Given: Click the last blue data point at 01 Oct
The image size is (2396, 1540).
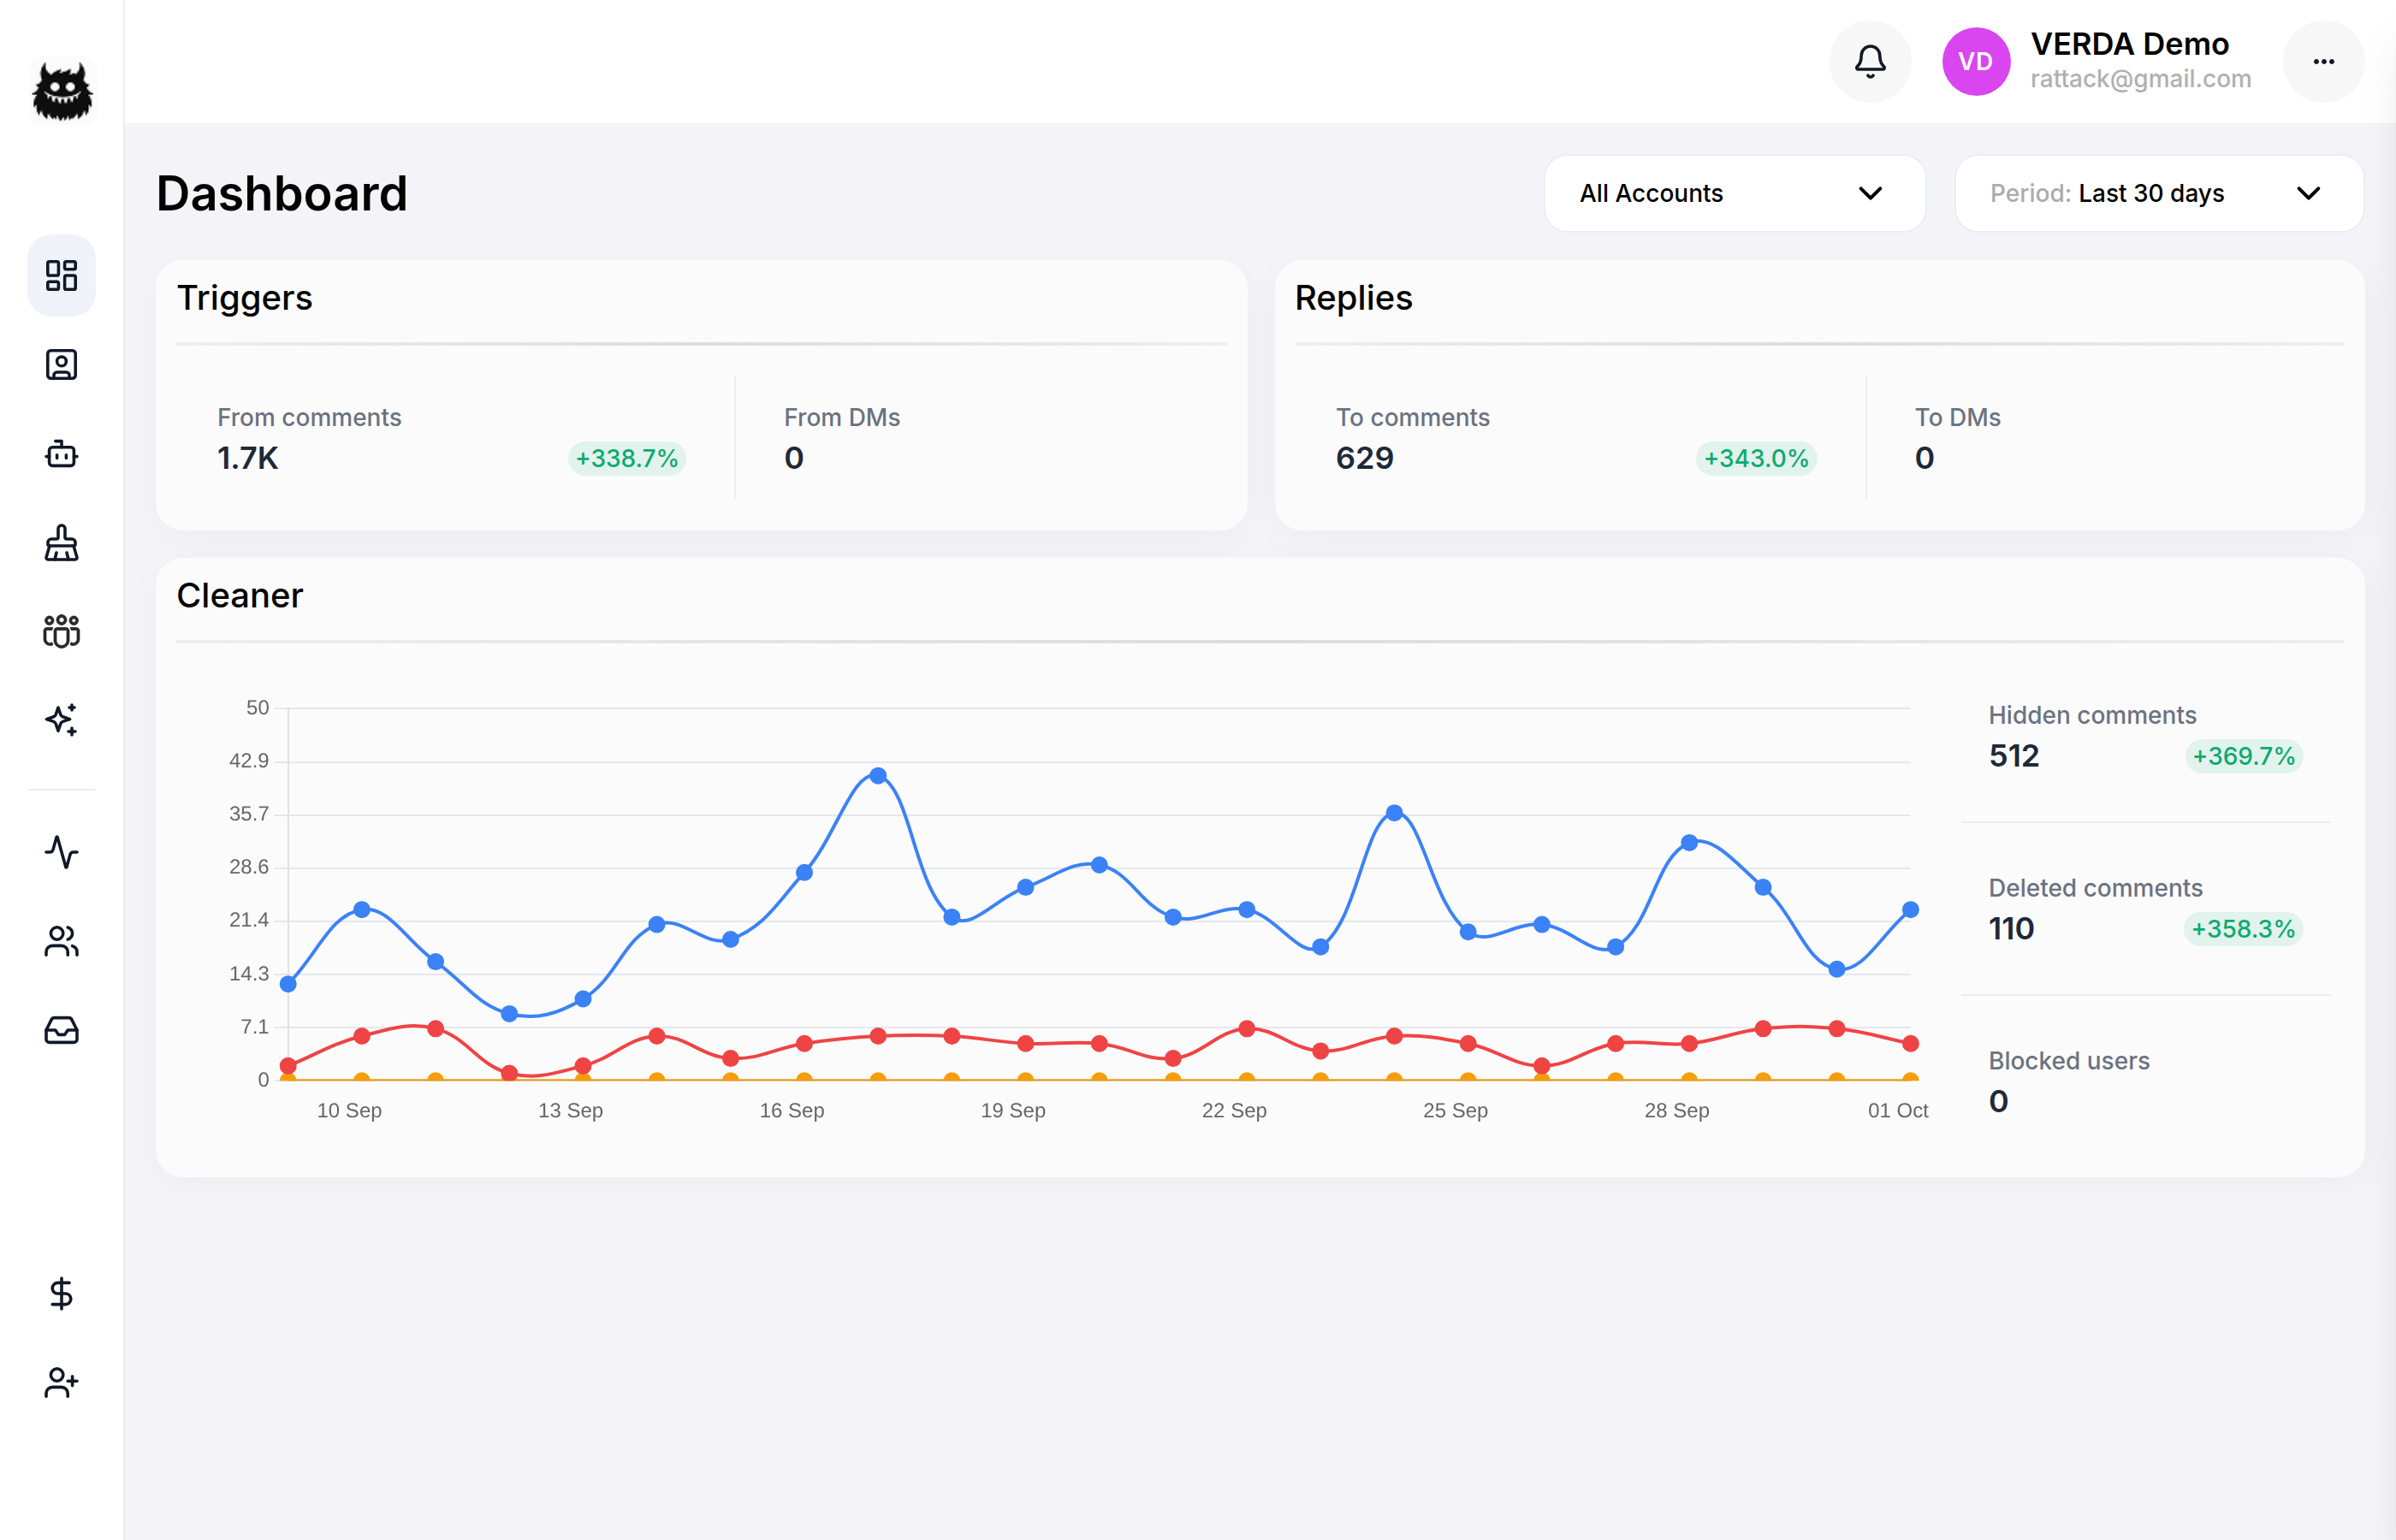Looking at the screenshot, I should tap(1910, 910).
